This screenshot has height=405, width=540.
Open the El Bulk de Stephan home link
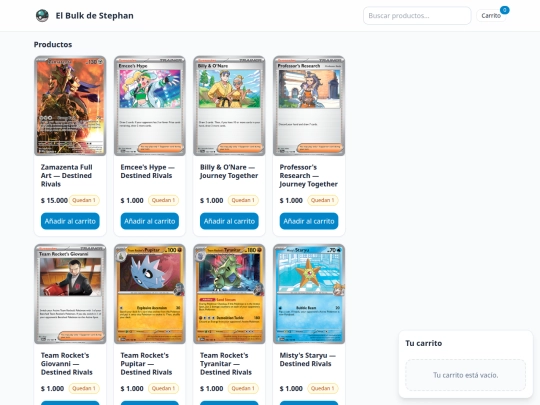[94, 15]
